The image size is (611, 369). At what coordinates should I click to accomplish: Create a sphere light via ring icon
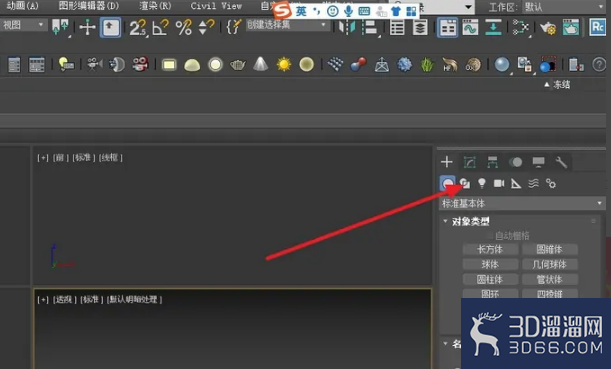(215, 64)
